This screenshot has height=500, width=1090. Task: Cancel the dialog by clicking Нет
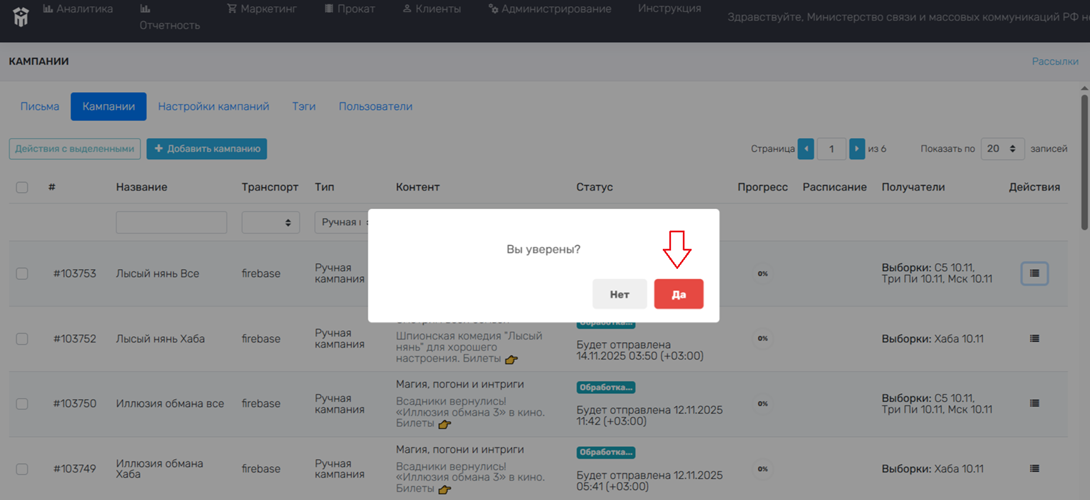pyautogui.click(x=619, y=294)
